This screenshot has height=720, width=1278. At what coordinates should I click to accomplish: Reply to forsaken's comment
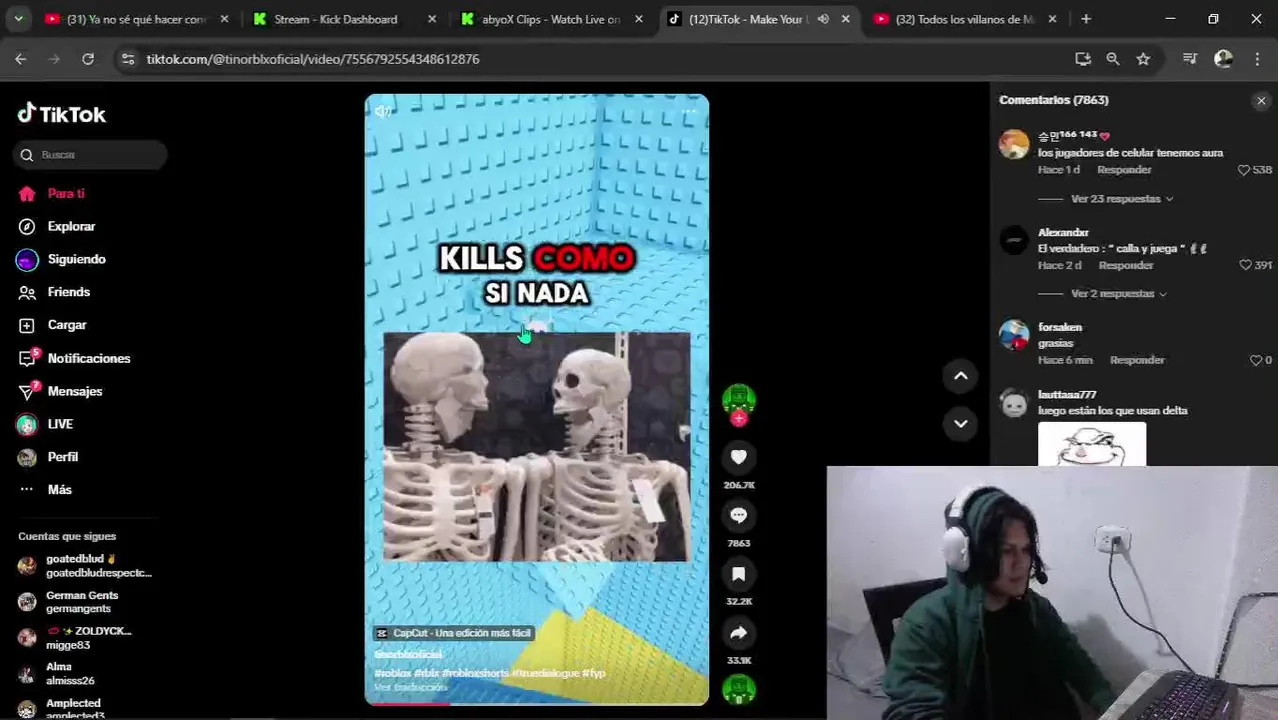(x=1137, y=360)
